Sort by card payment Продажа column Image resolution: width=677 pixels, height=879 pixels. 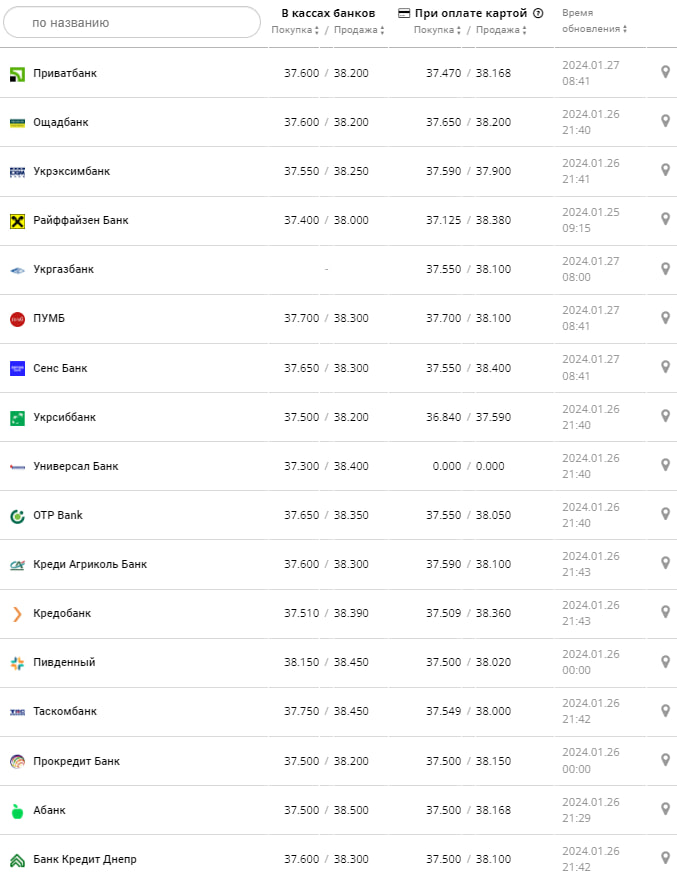[x=499, y=30]
